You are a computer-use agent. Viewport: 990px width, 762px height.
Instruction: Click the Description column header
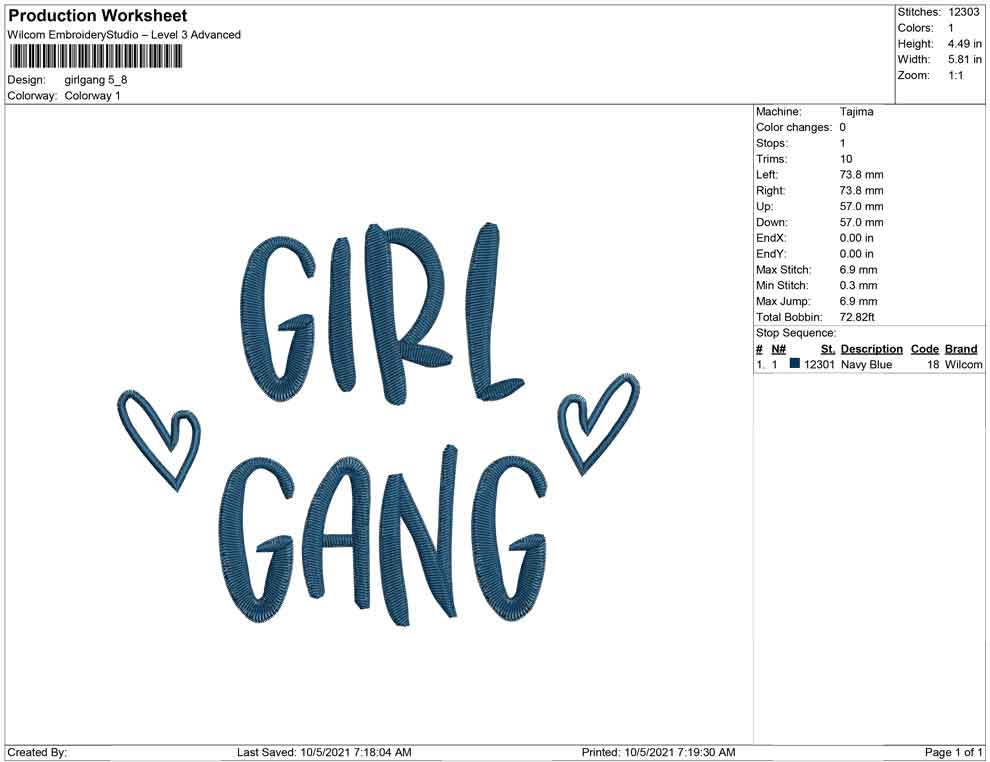pyautogui.click(x=871, y=349)
